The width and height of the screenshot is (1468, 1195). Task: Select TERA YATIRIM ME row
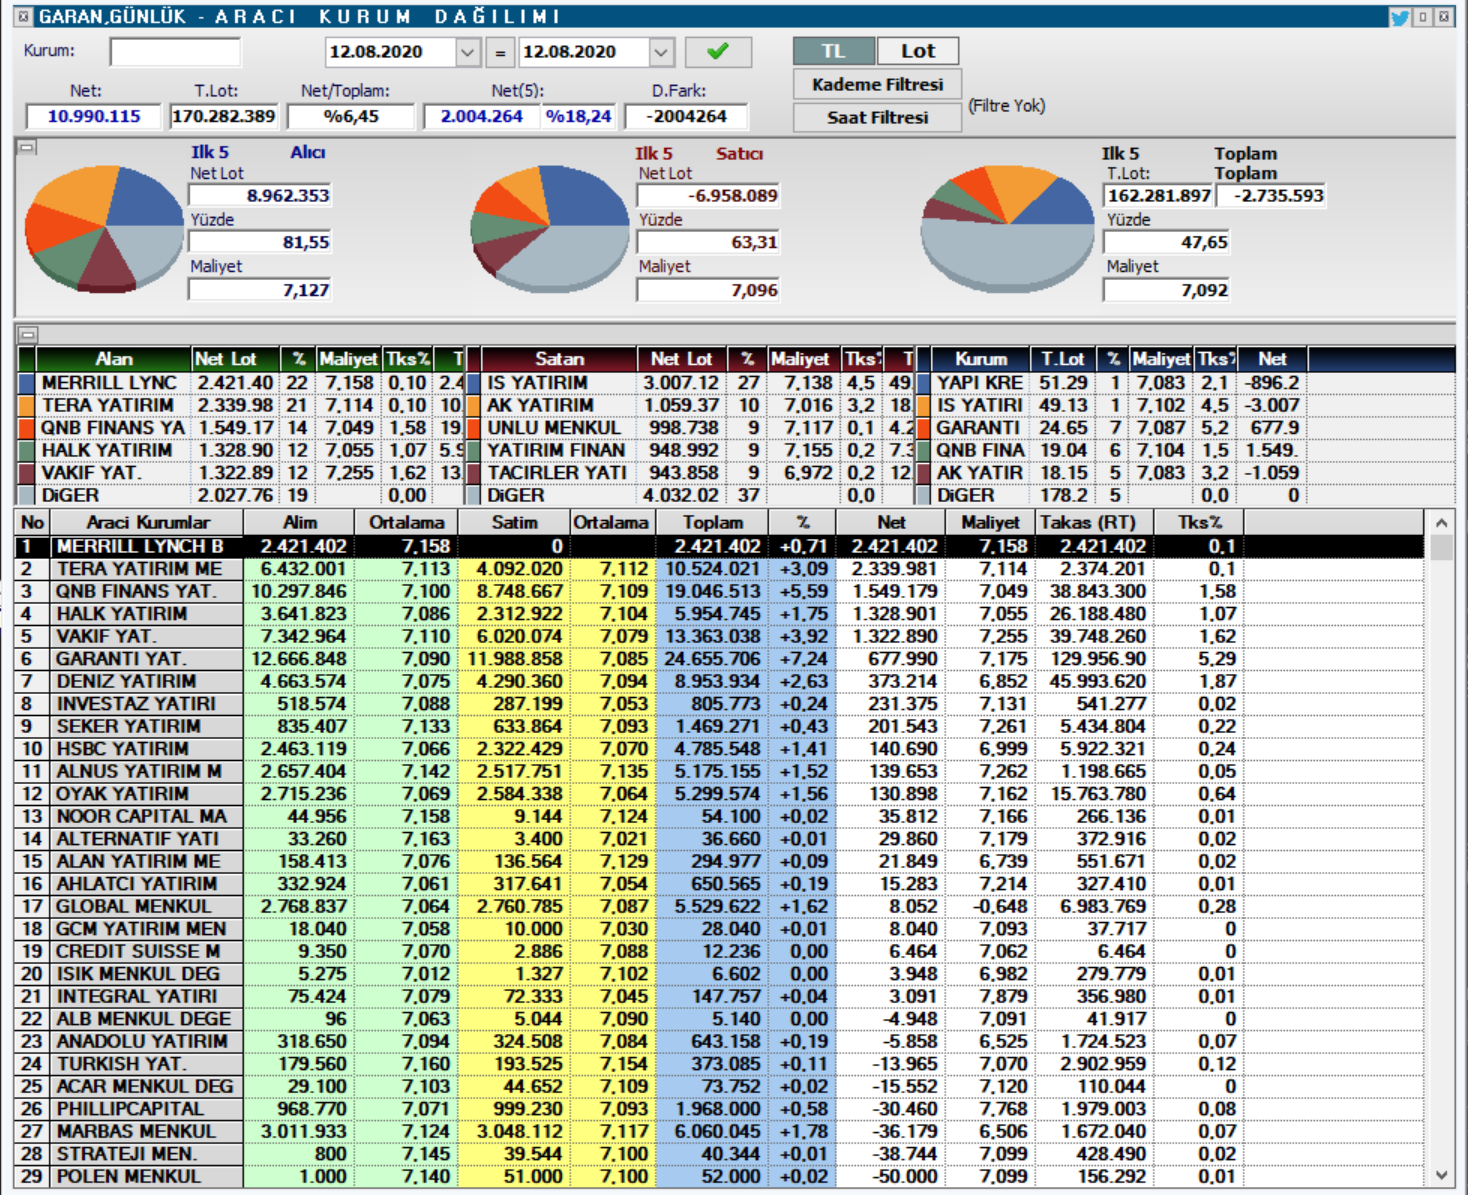718,569
